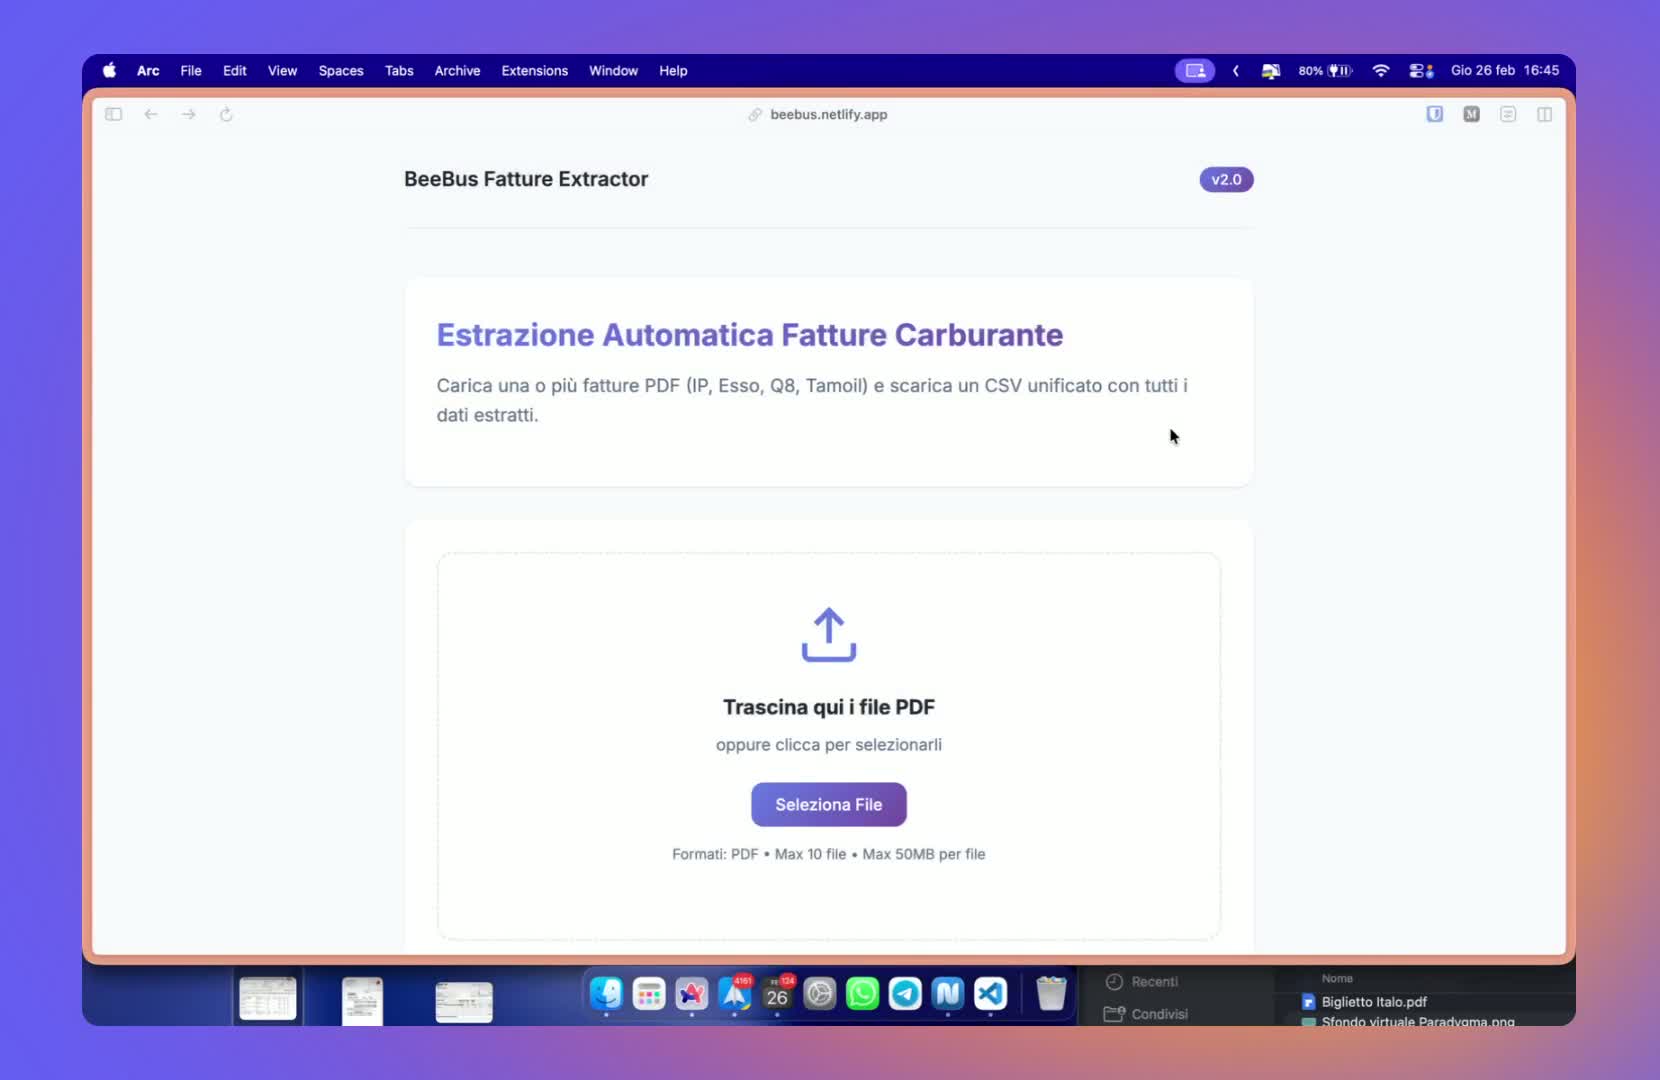Open the Tabs menu
This screenshot has width=1660, height=1080.
(399, 71)
